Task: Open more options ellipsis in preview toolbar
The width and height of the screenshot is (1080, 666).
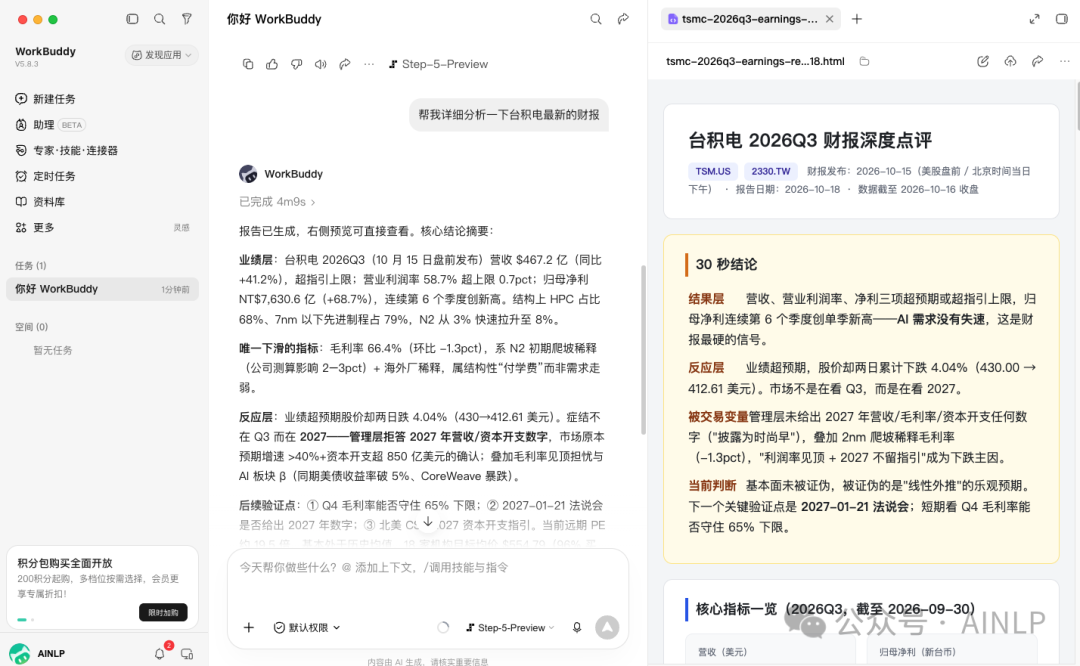Action: (x=1065, y=61)
